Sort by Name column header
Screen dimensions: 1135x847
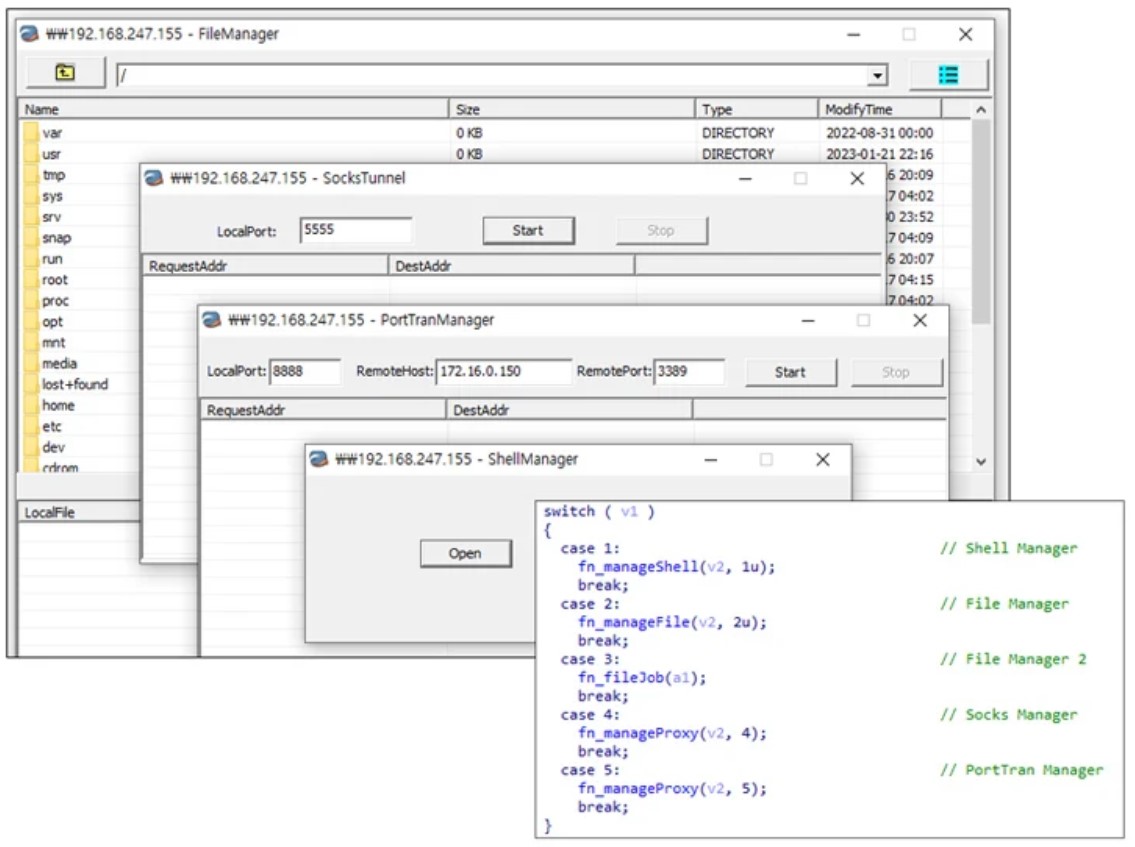(x=233, y=109)
